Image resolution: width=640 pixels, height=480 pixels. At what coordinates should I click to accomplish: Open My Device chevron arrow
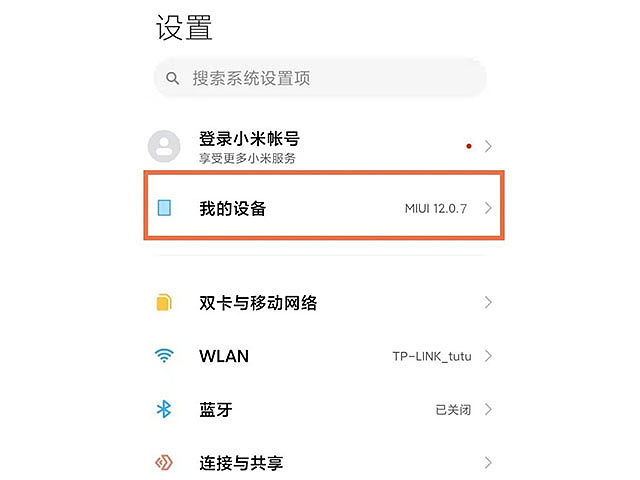point(488,208)
